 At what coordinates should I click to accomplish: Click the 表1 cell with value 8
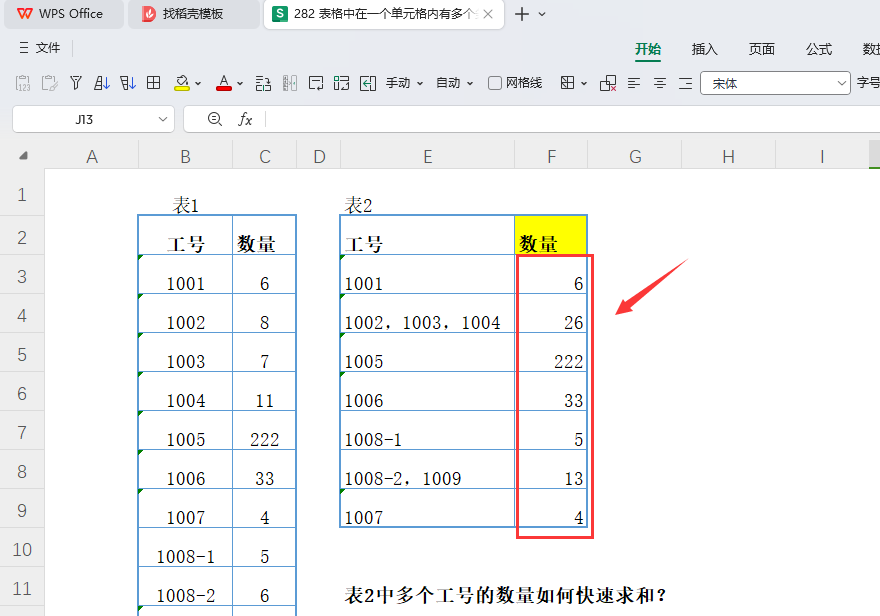(264, 314)
